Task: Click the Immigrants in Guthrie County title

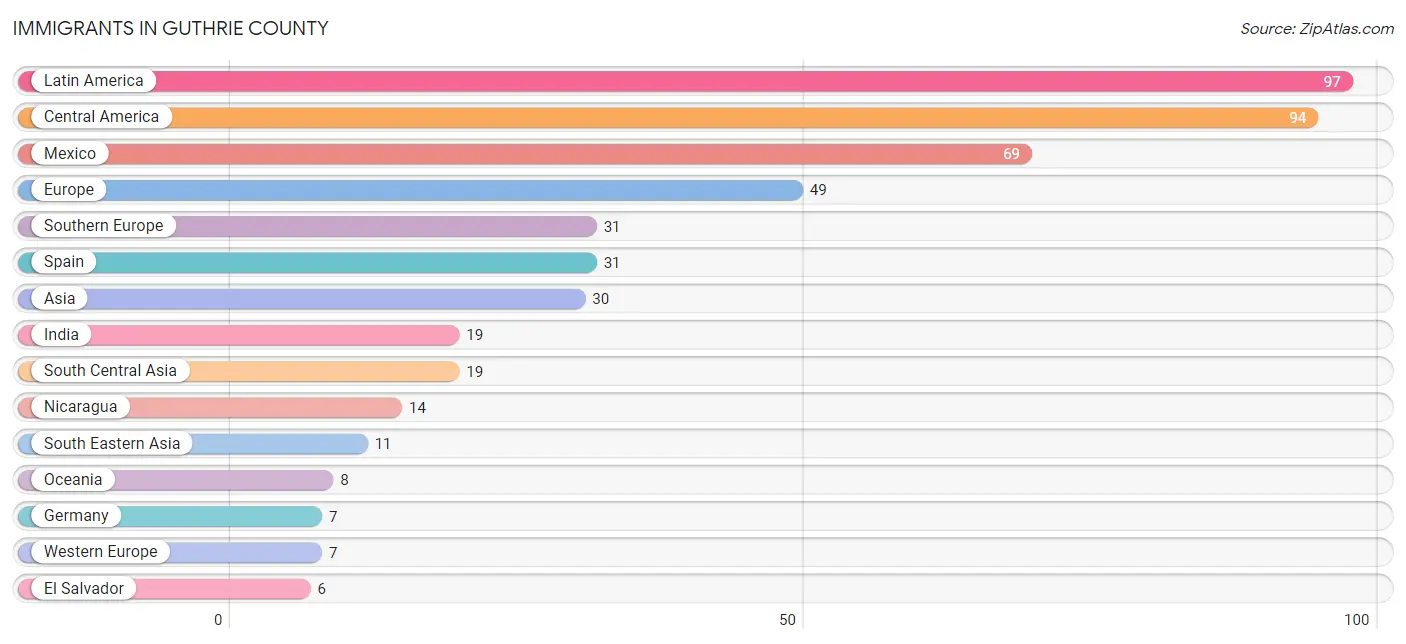Action: [x=170, y=28]
